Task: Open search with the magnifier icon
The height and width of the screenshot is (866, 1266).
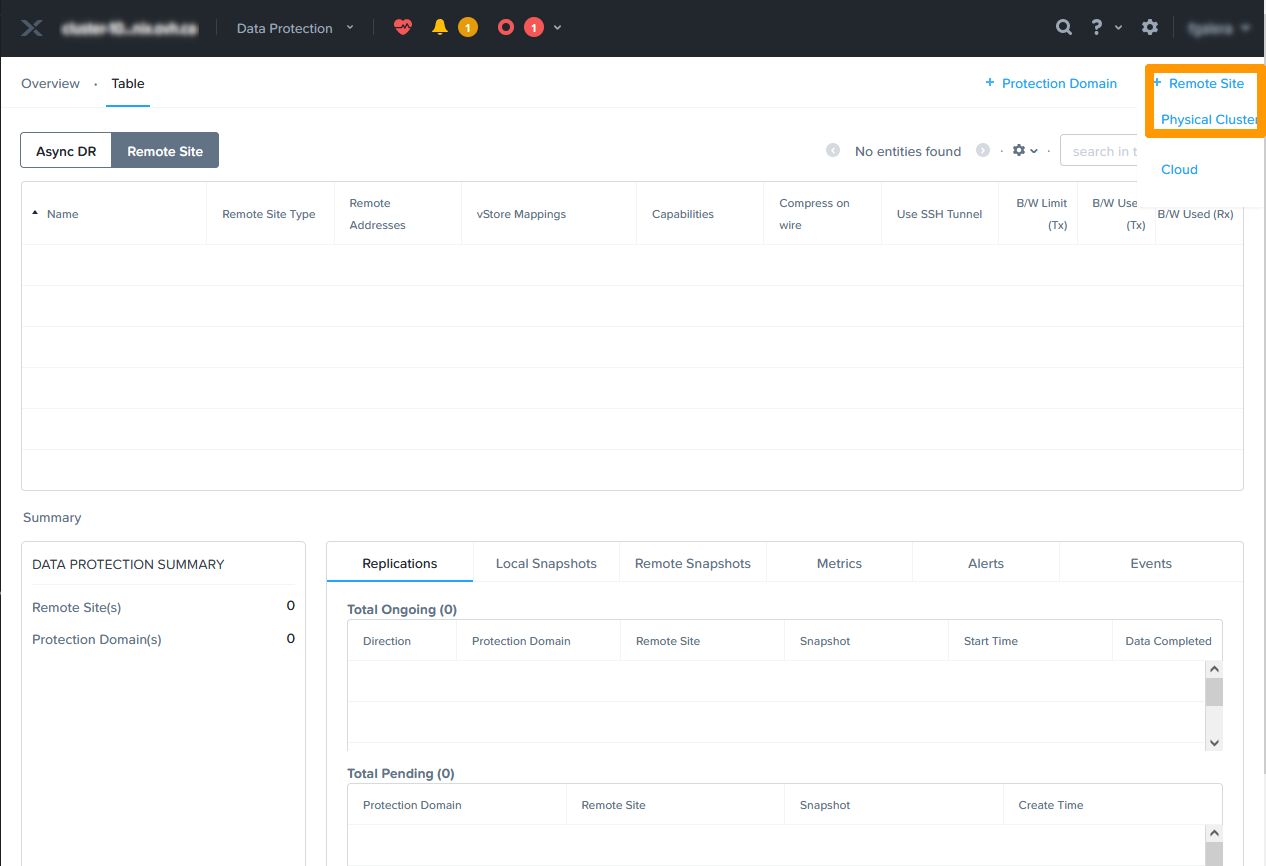Action: click(x=1064, y=28)
